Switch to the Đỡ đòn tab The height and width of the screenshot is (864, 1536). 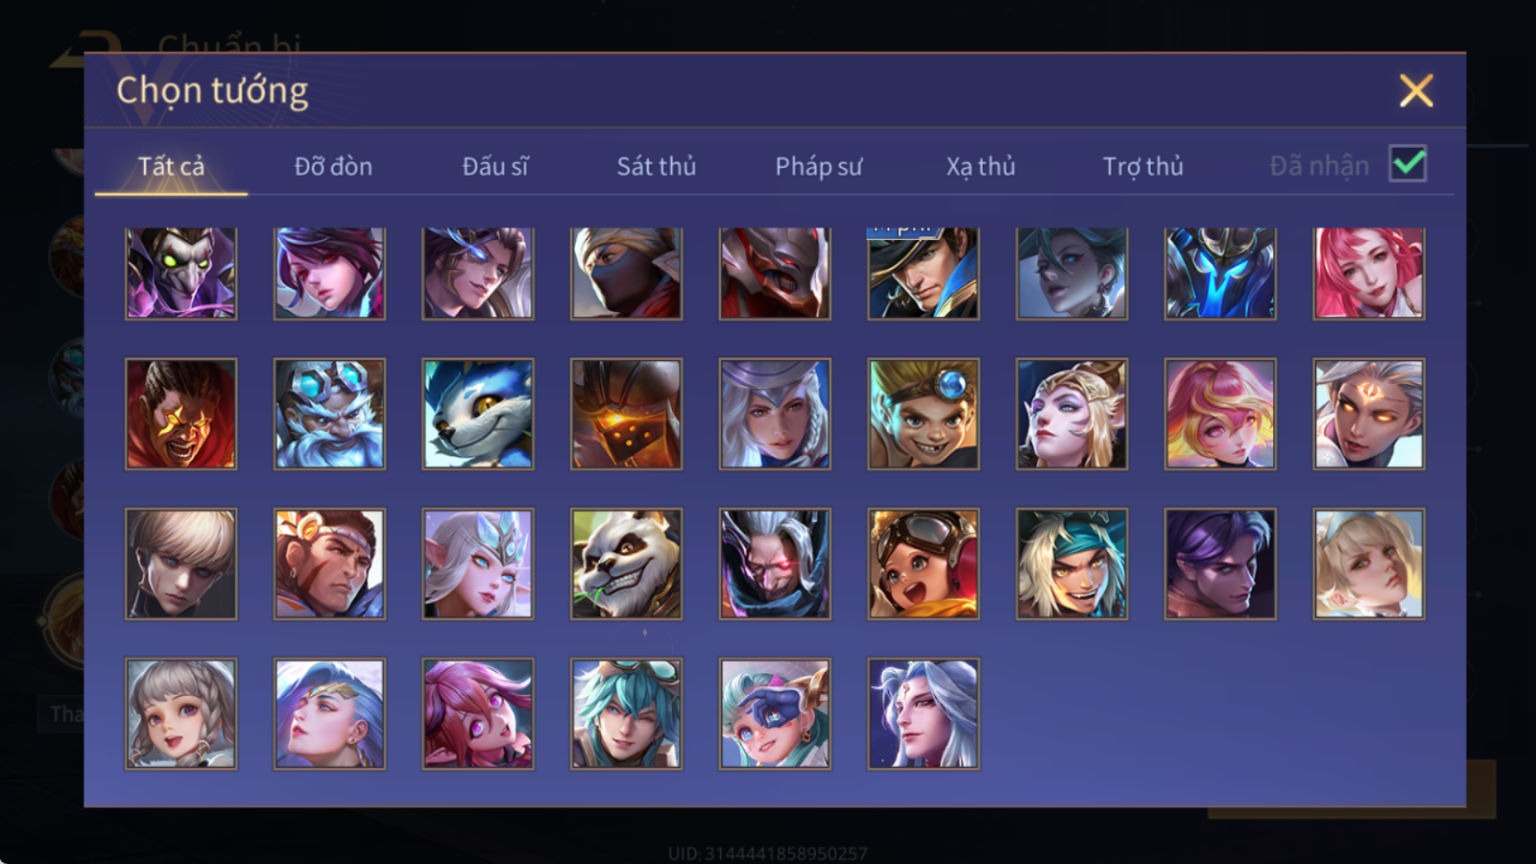pyautogui.click(x=333, y=166)
